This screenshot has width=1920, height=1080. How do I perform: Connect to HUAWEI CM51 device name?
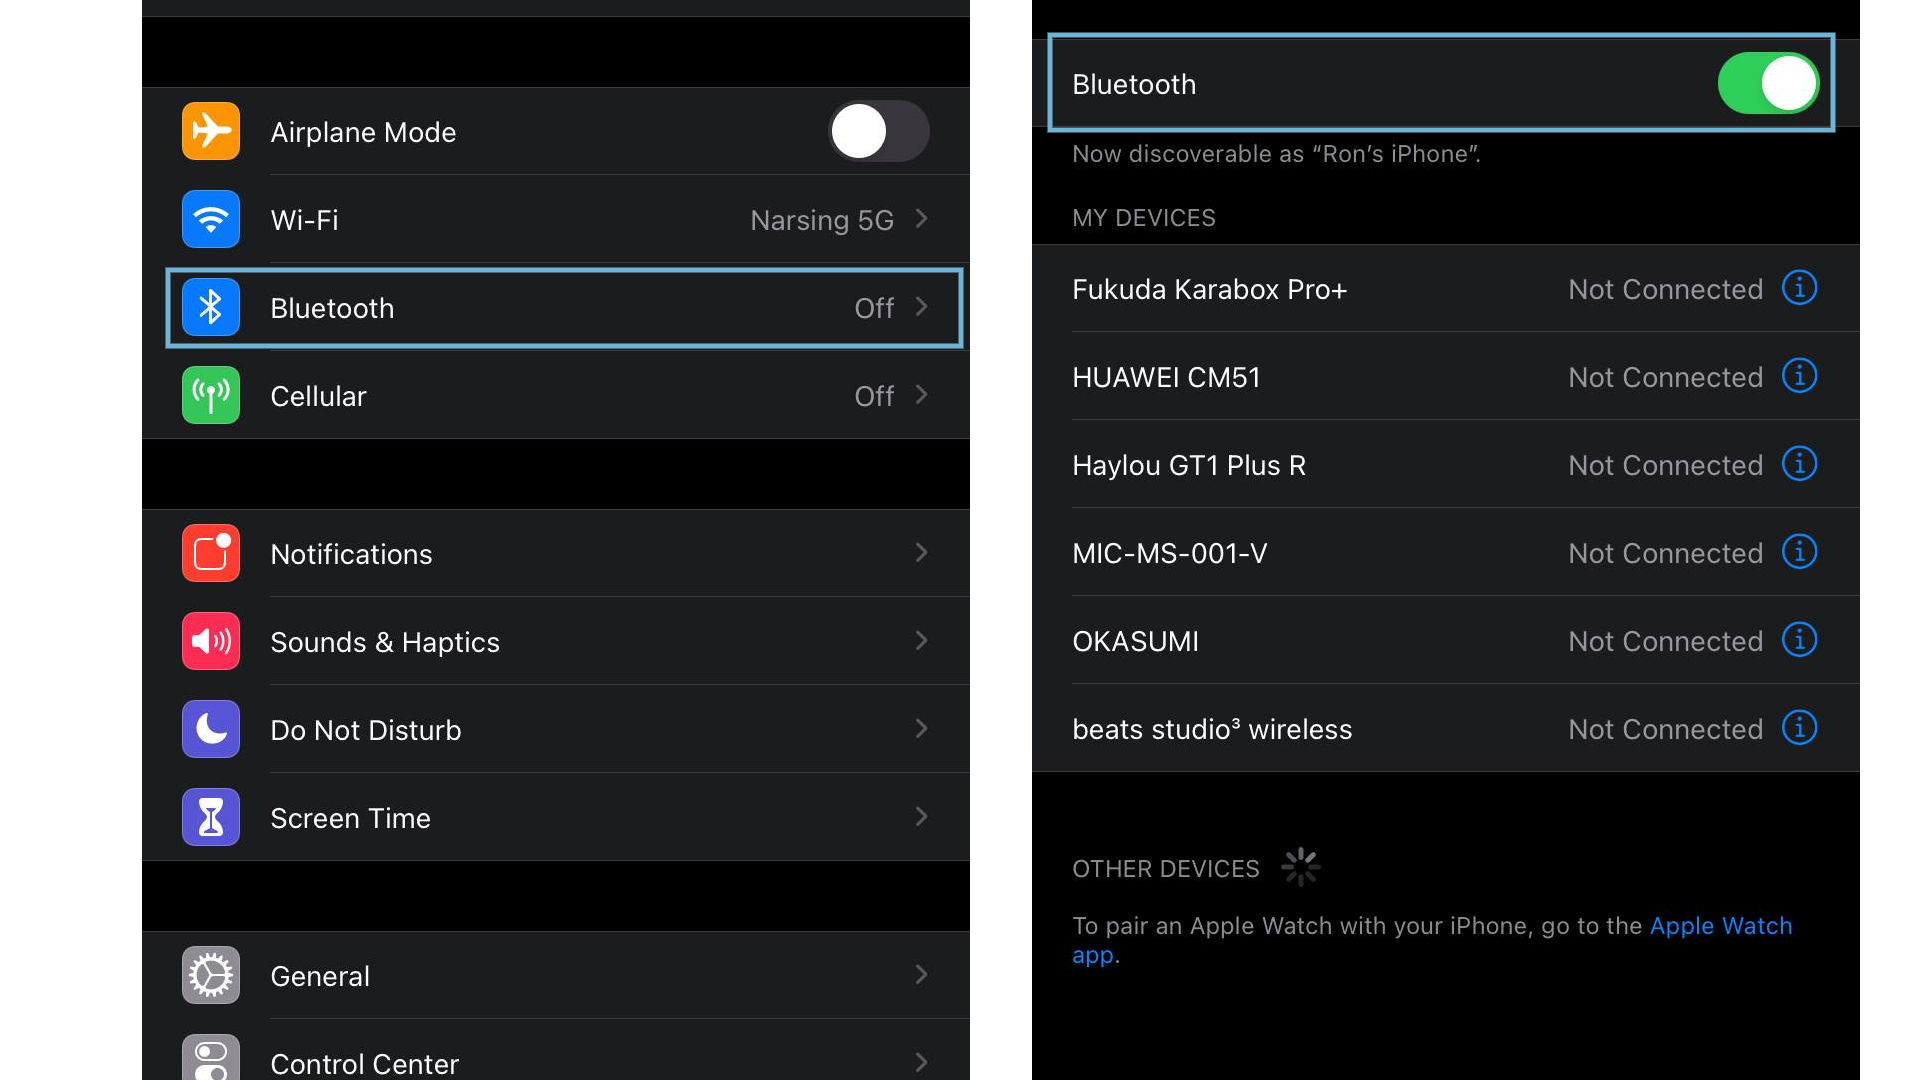1166,377
